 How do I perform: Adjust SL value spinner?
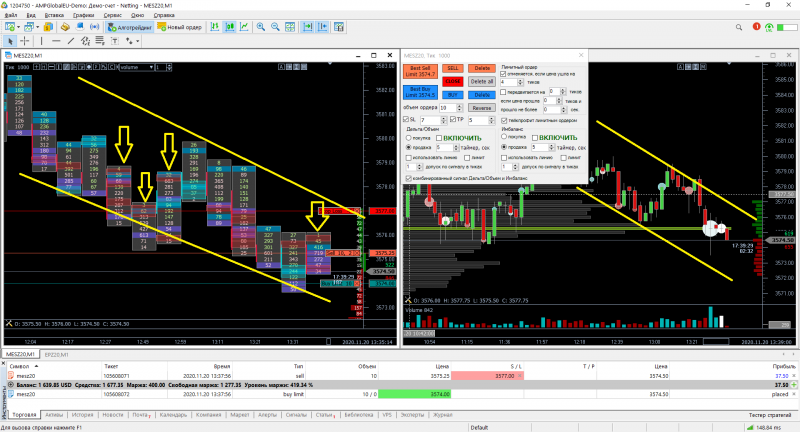(x=443, y=120)
